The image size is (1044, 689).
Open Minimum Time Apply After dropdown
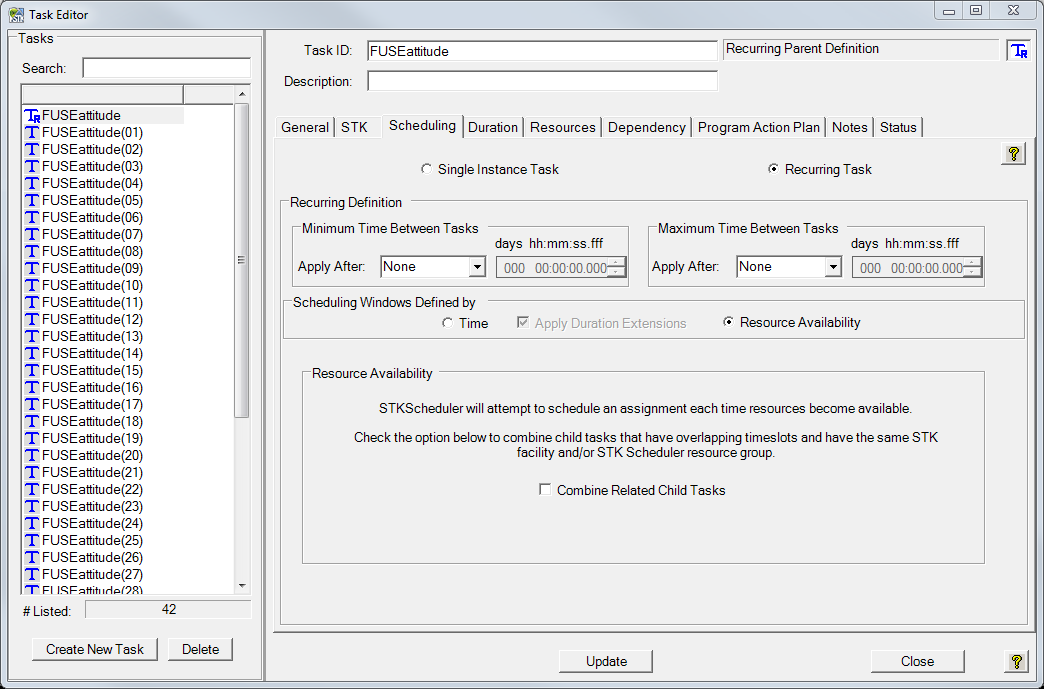476,267
